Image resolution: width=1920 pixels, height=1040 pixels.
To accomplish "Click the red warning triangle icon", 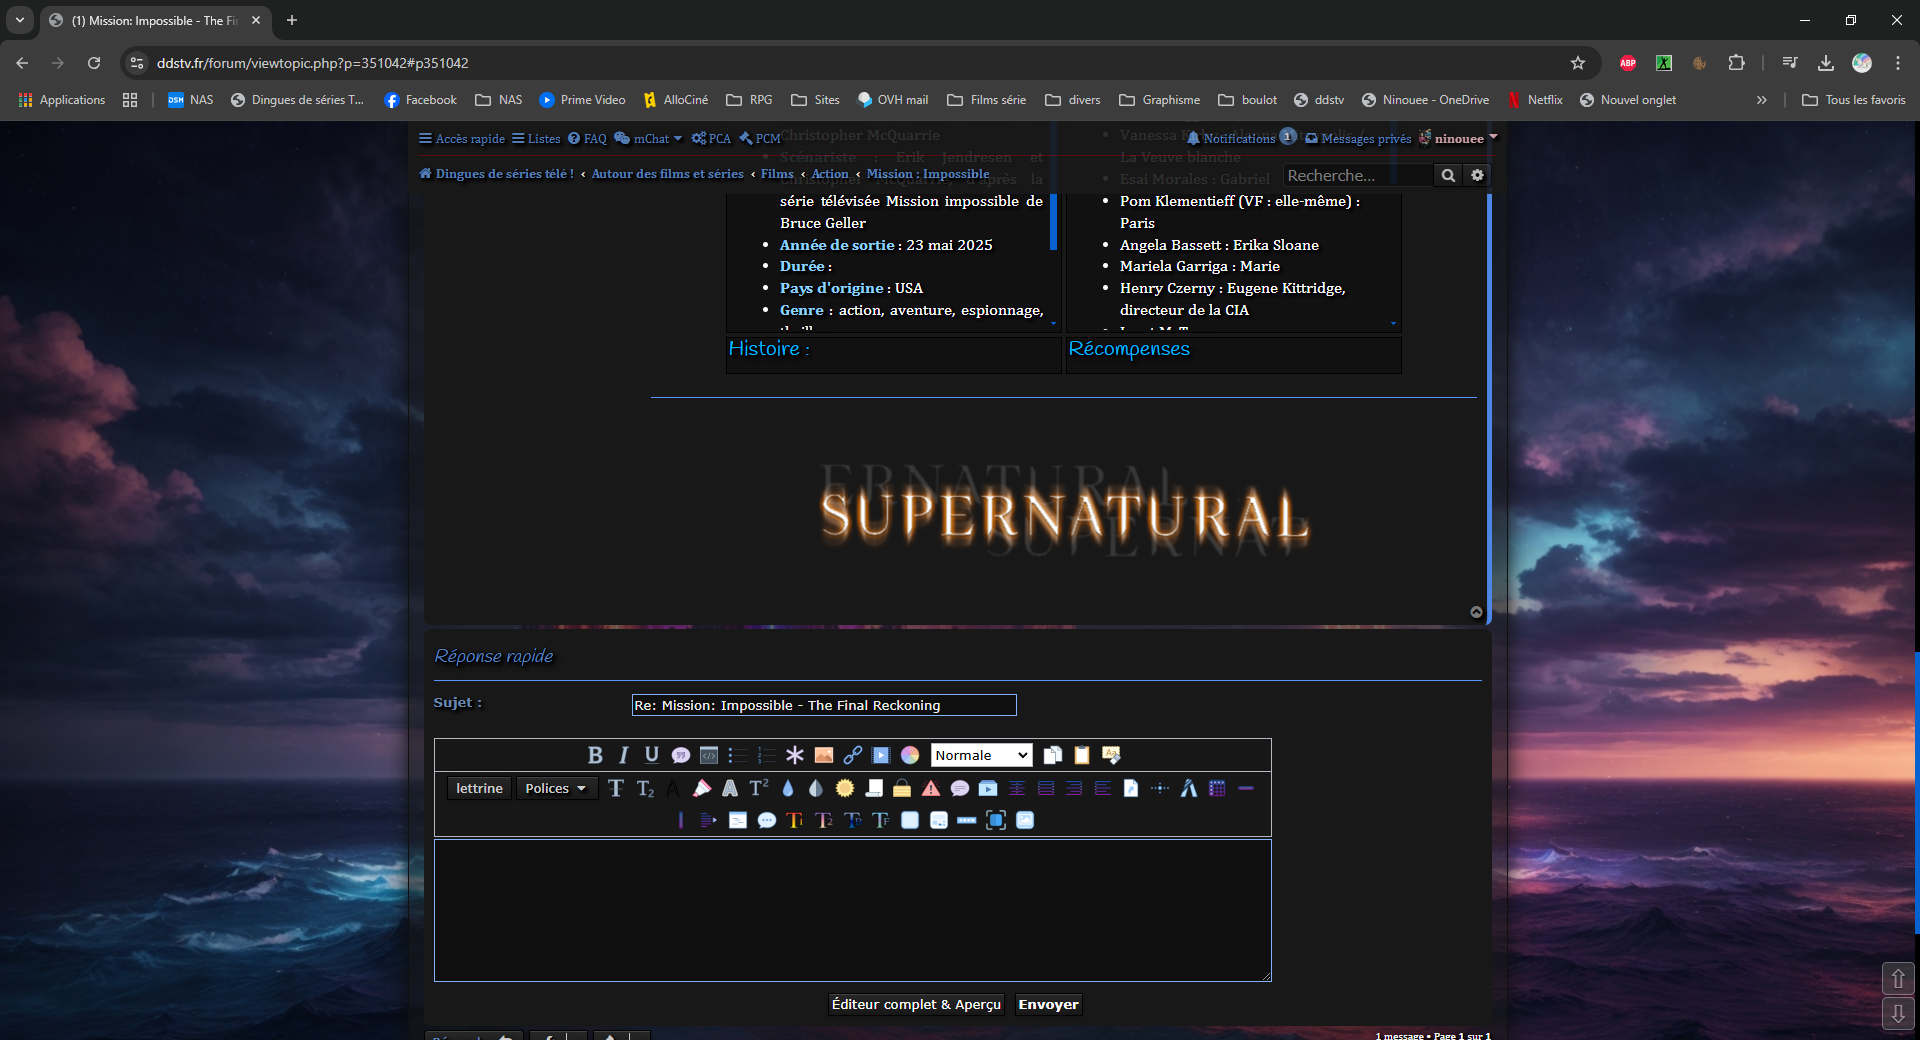I will coord(931,789).
